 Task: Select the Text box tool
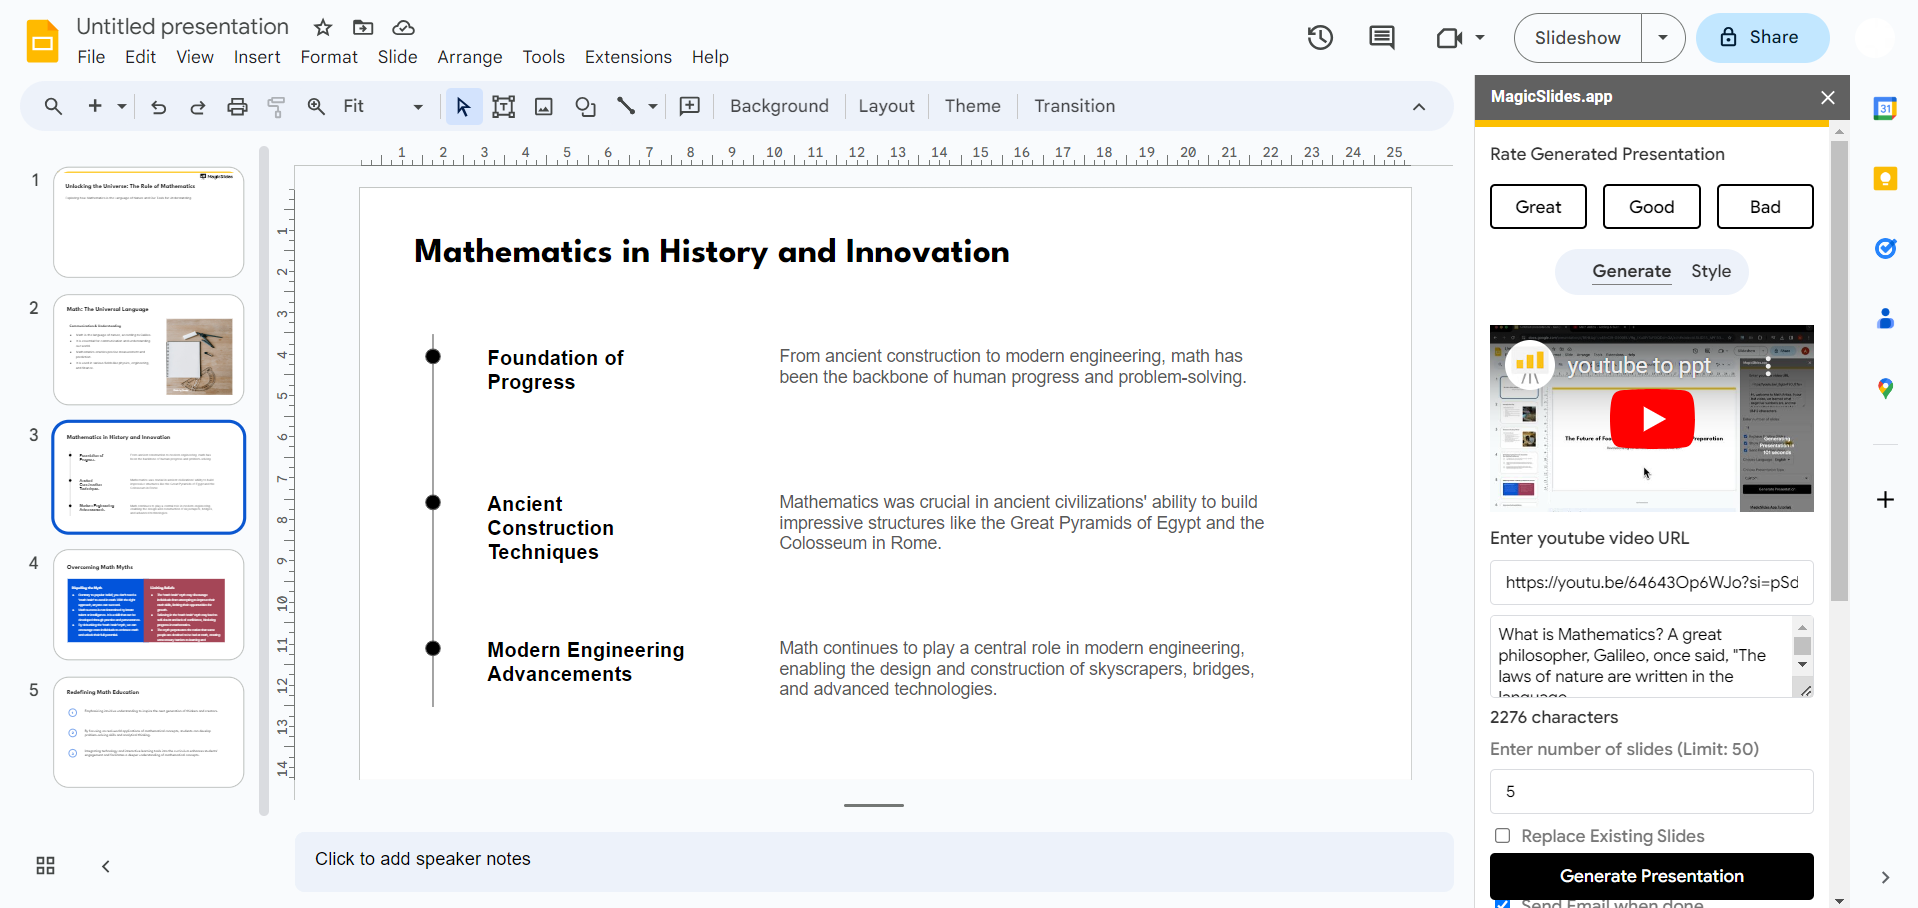(x=503, y=107)
